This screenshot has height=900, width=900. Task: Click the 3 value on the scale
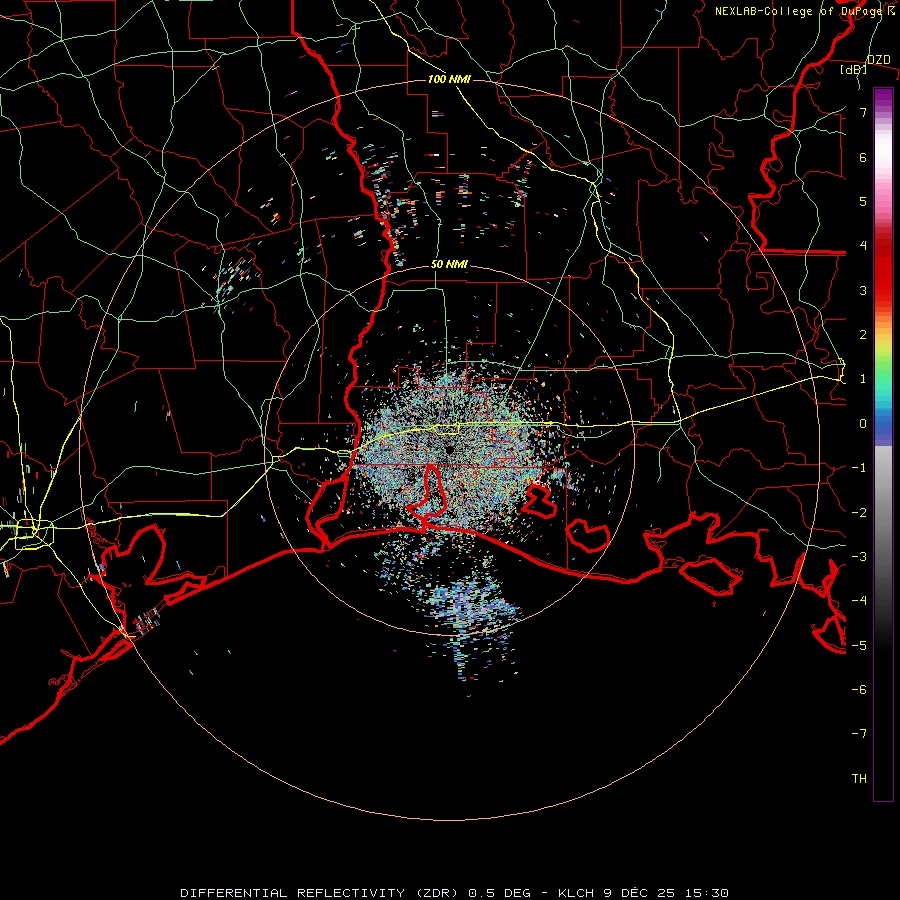[863, 290]
